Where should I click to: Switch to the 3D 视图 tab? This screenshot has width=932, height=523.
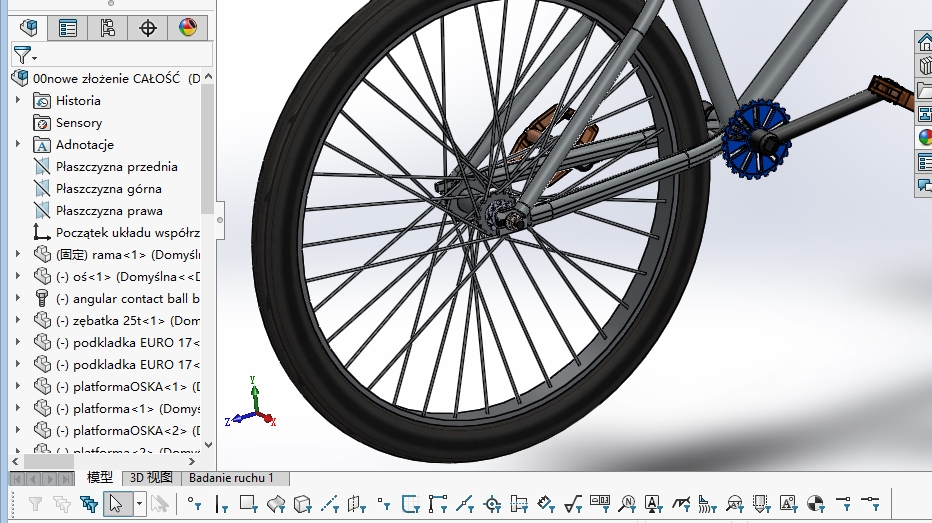point(151,477)
